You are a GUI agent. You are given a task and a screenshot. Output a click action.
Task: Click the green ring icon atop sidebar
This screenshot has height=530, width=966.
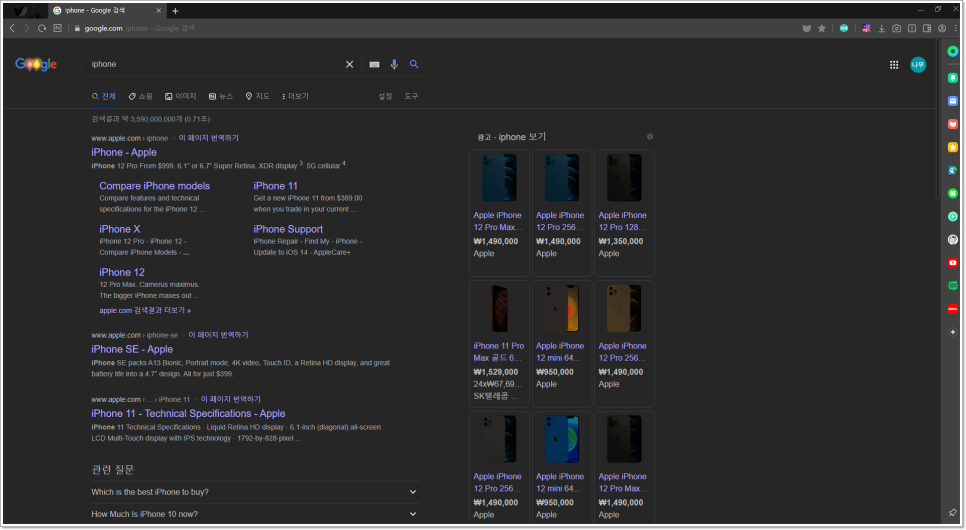(952, 52)
